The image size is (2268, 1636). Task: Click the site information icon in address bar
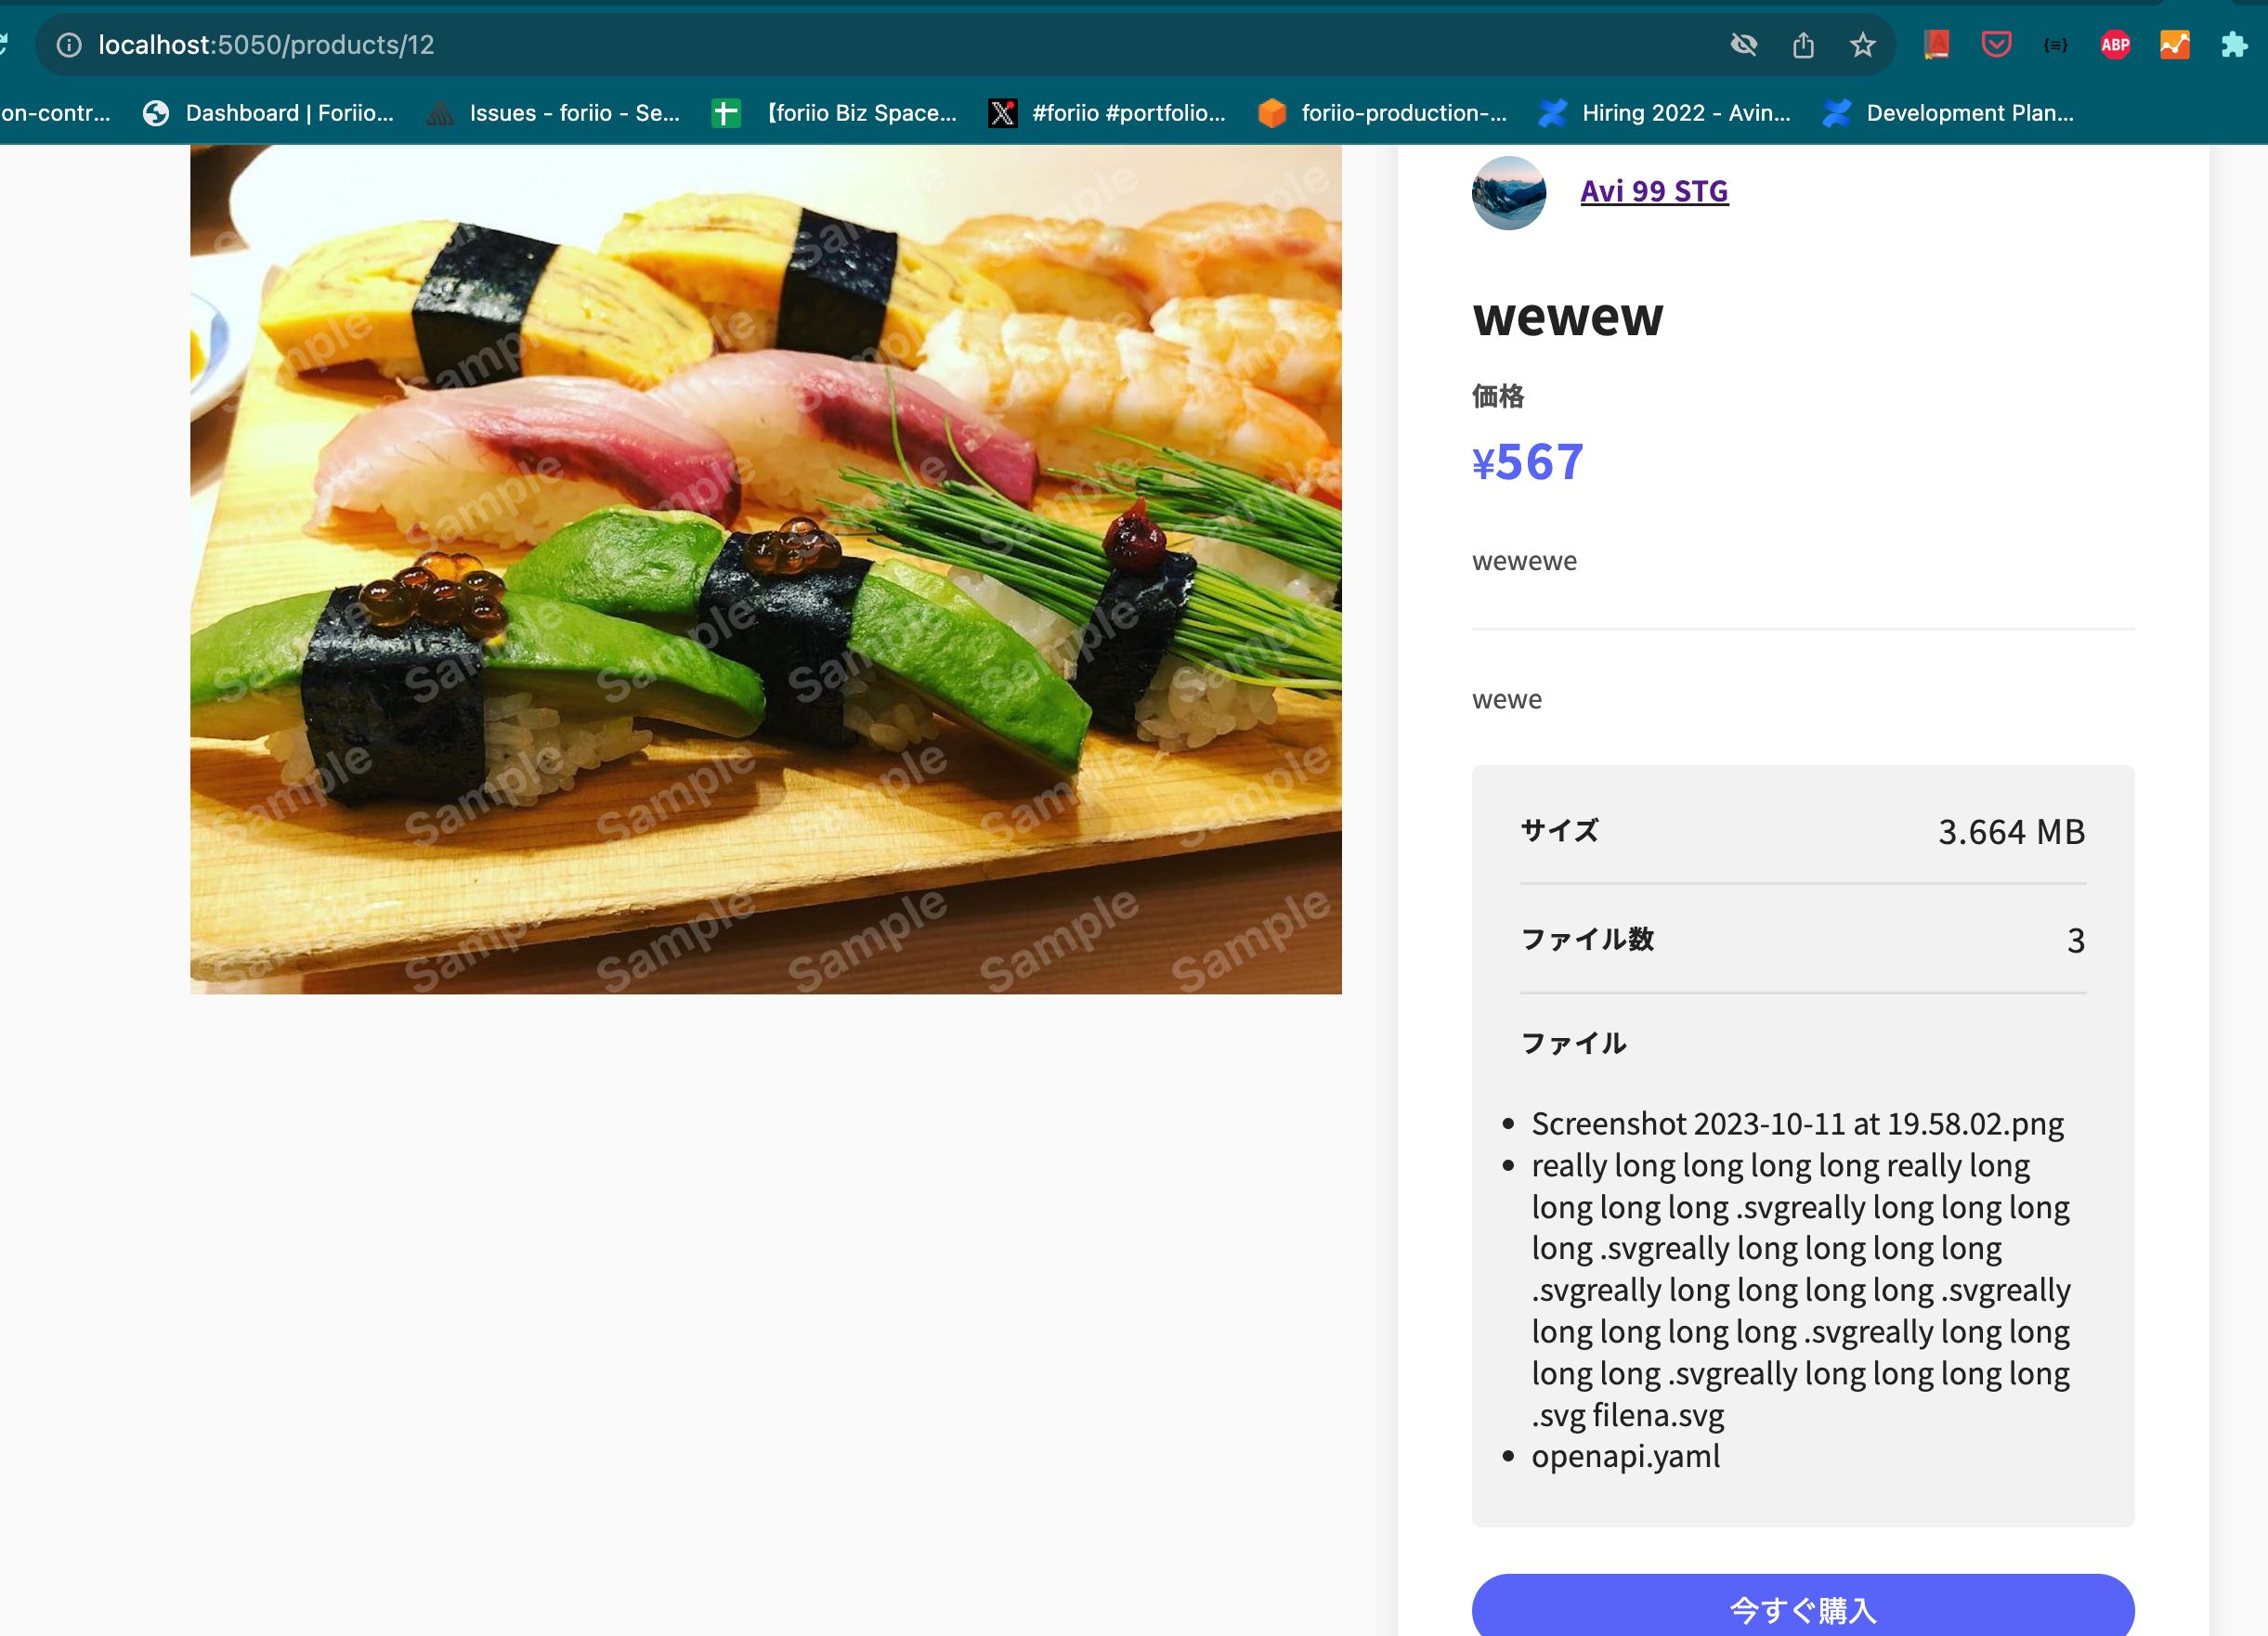pos(69,45)
